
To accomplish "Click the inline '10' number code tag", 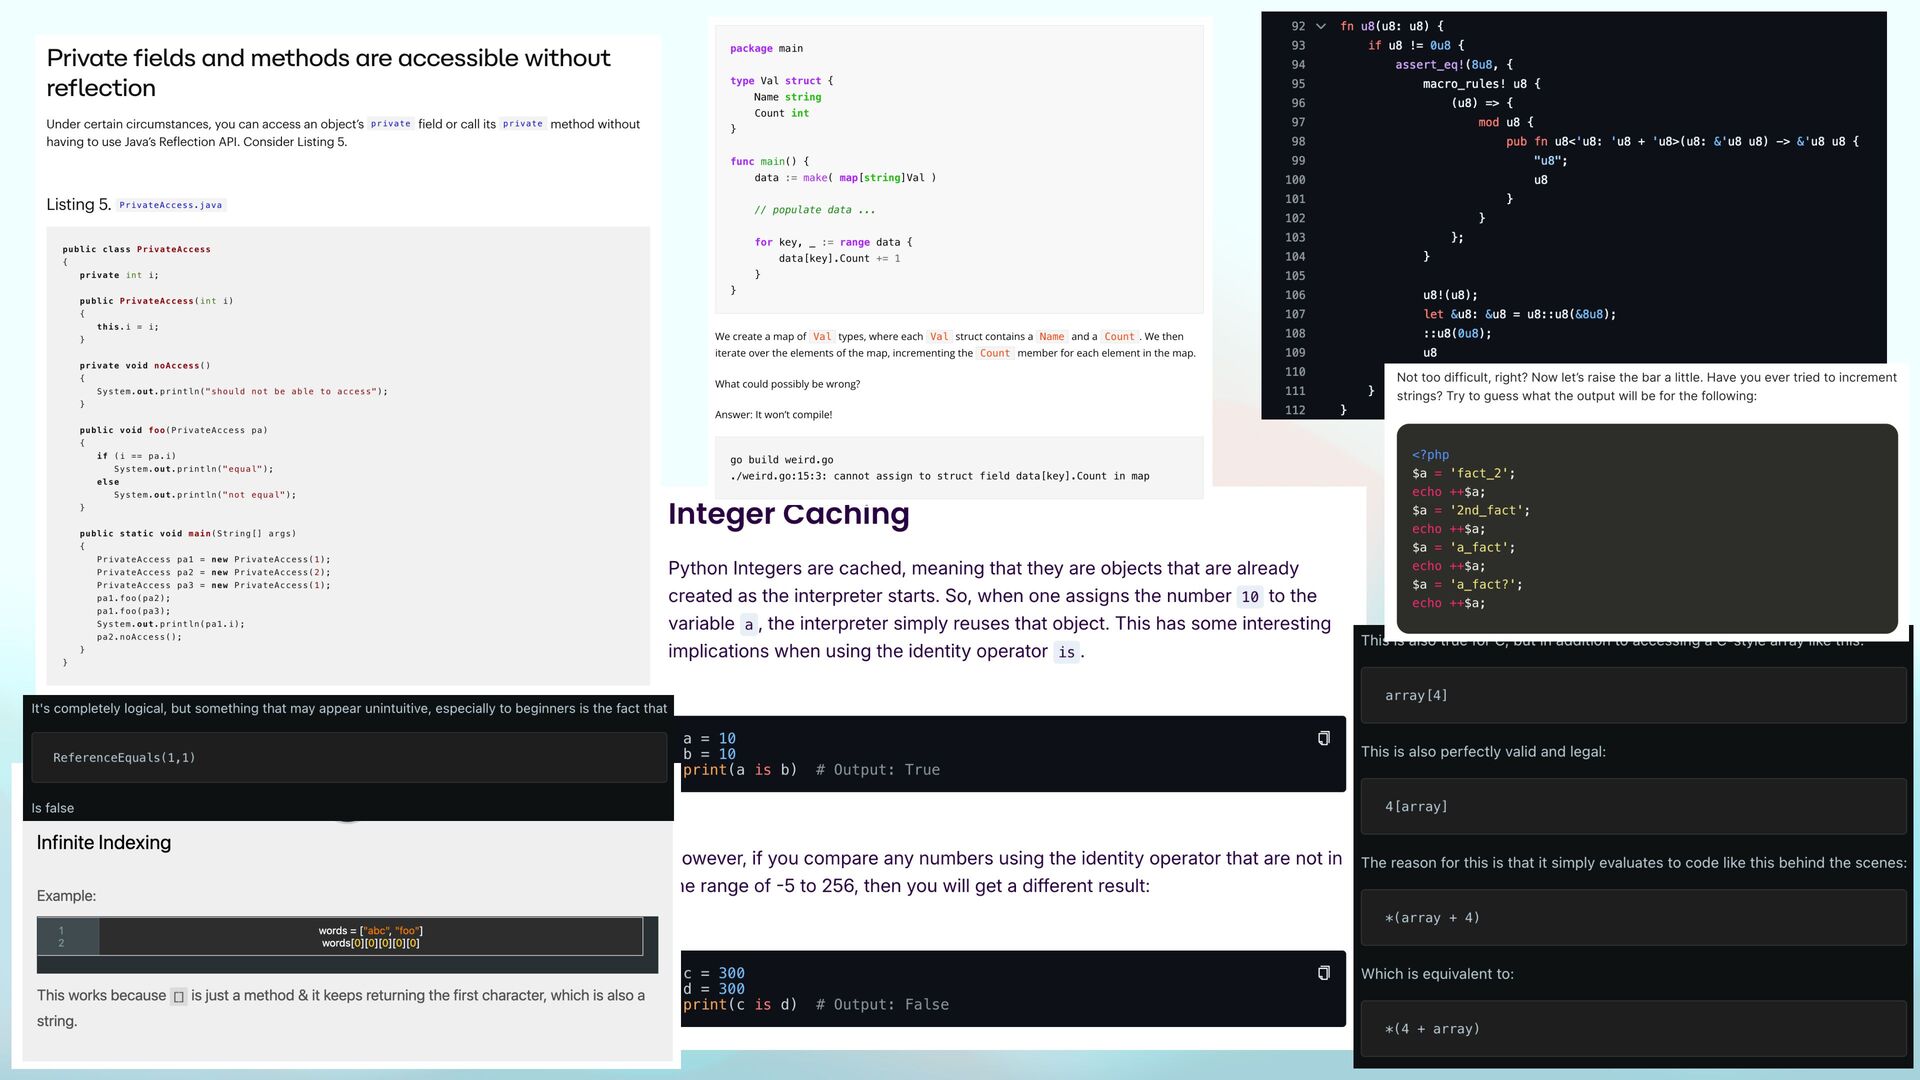I will (x=1249, y=597).
